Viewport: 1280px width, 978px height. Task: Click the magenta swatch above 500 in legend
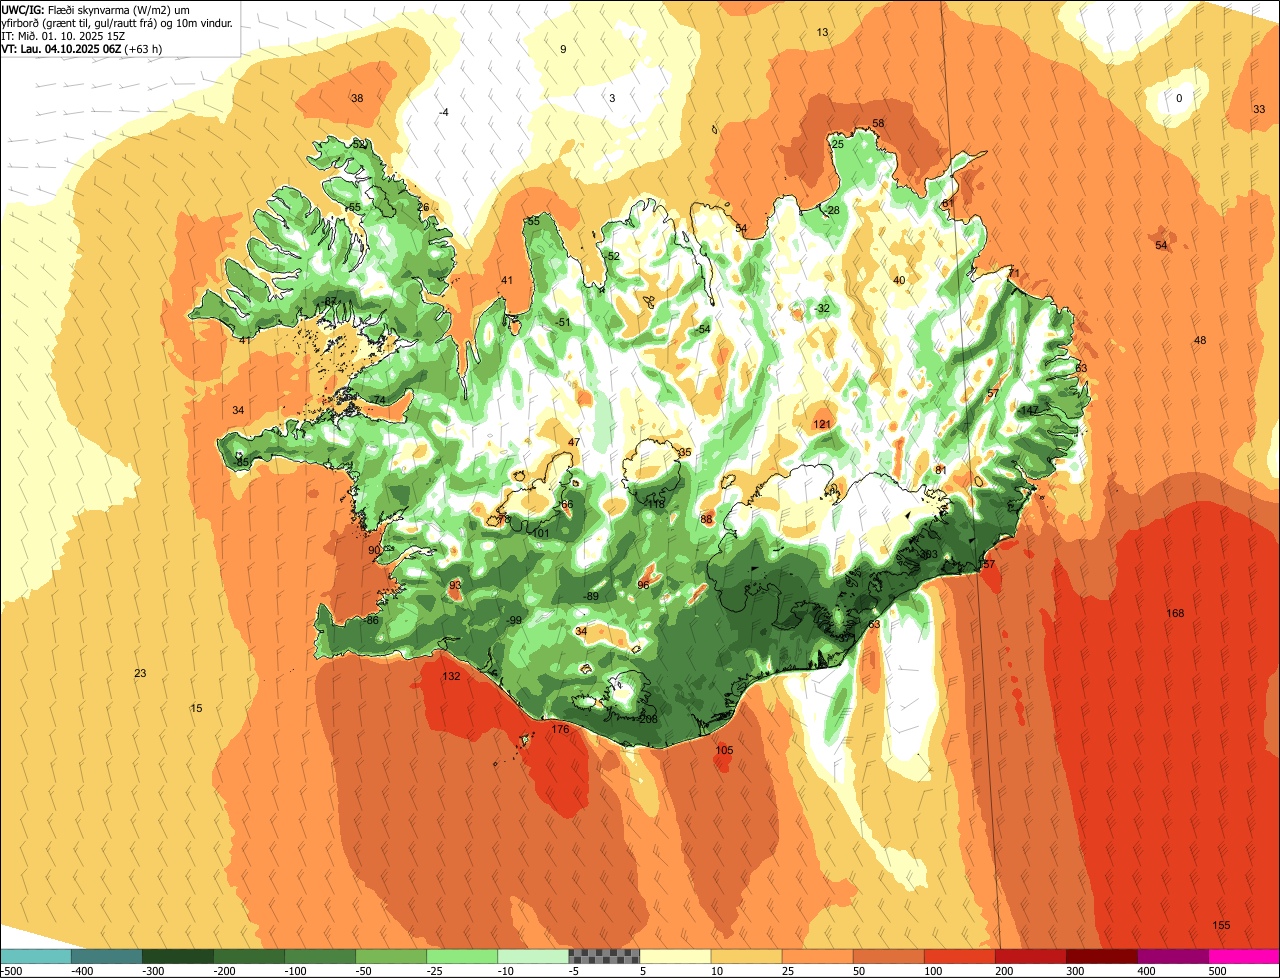1244,957
